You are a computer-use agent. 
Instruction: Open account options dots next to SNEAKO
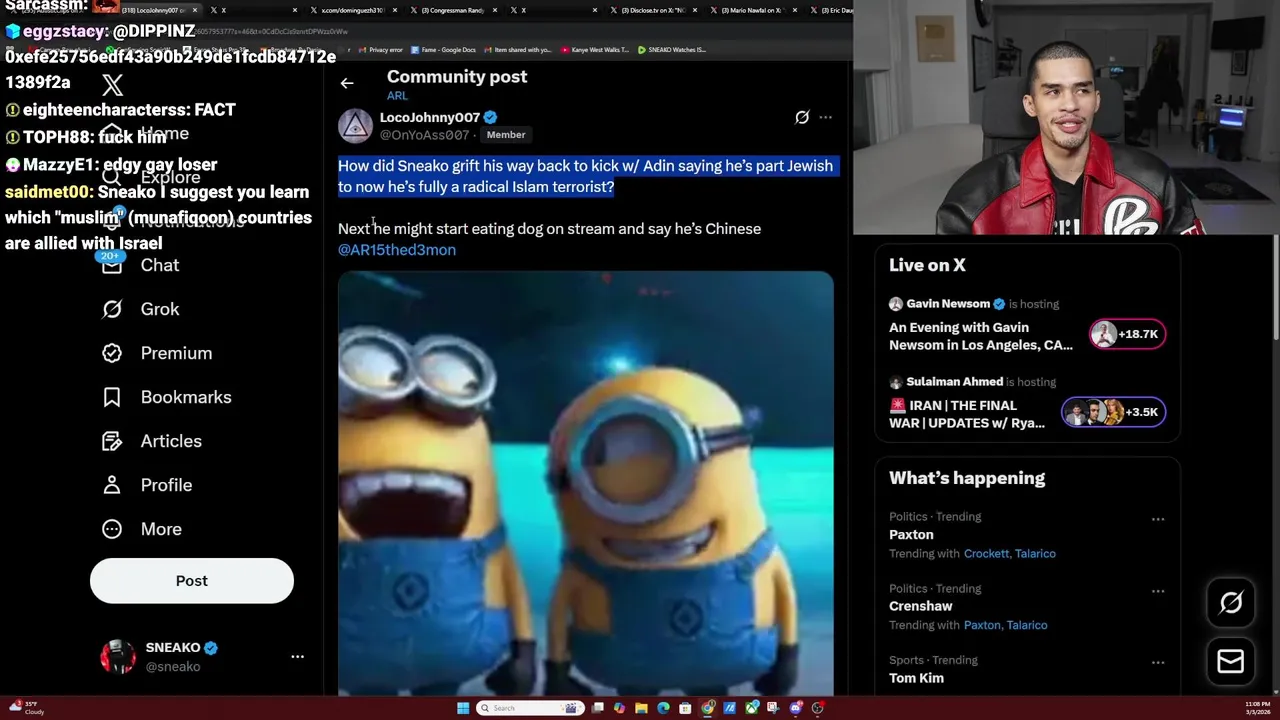[297, 657]
